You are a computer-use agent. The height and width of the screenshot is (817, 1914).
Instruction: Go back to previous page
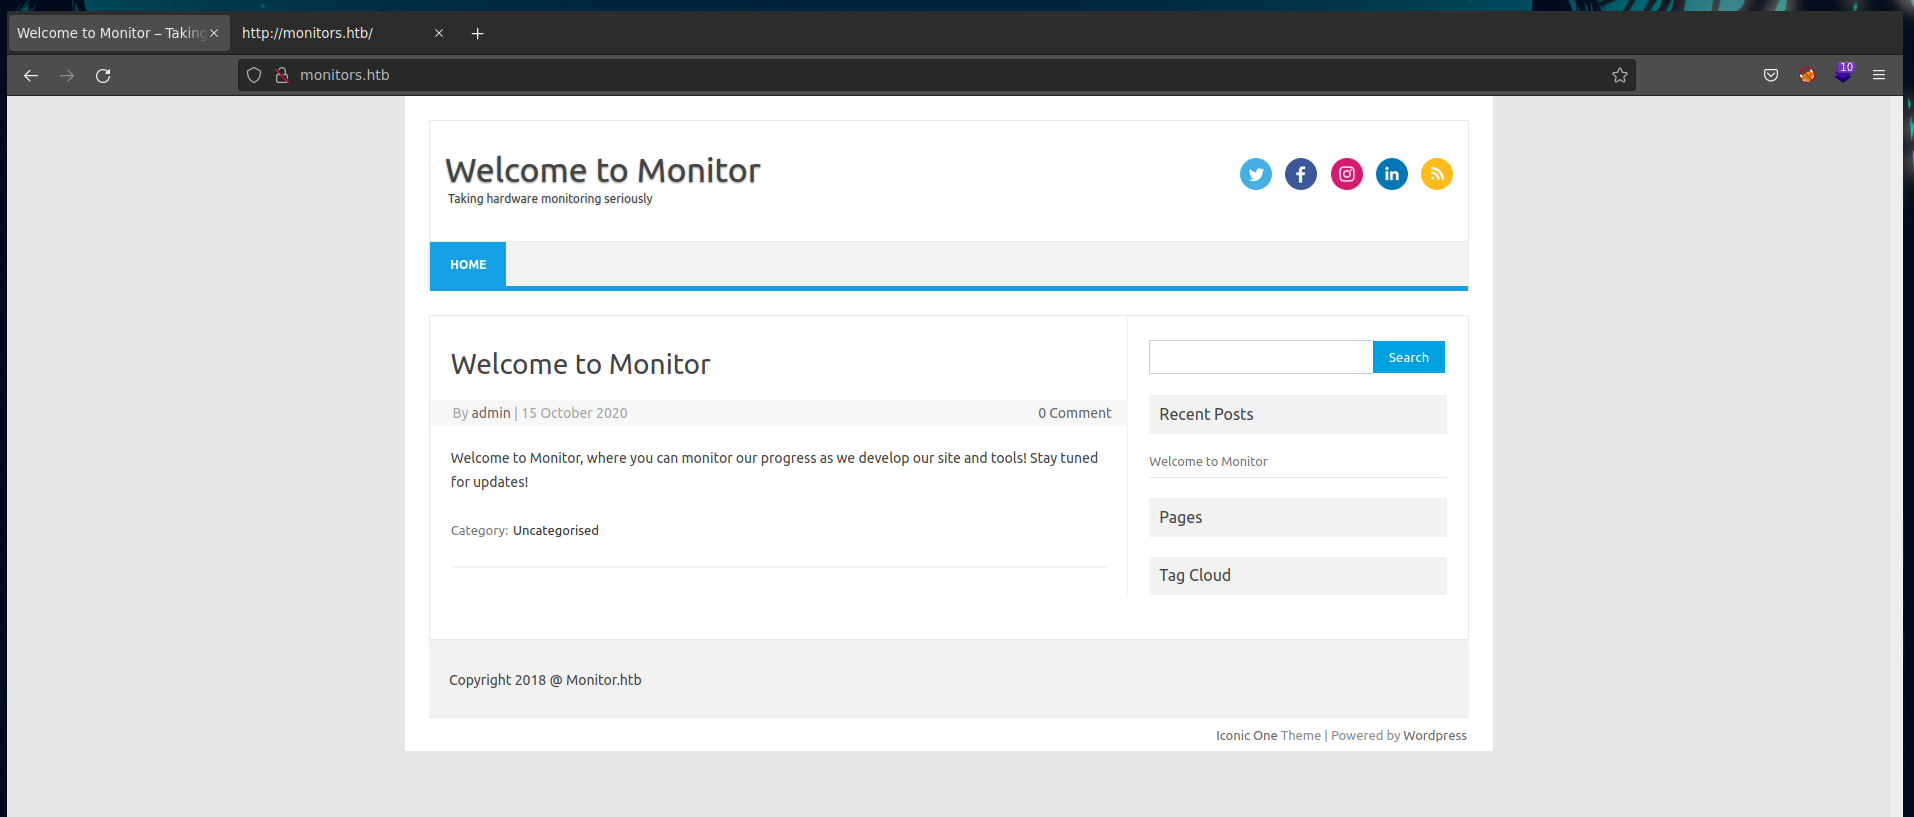pyautogui.click(x=31, y=75)
